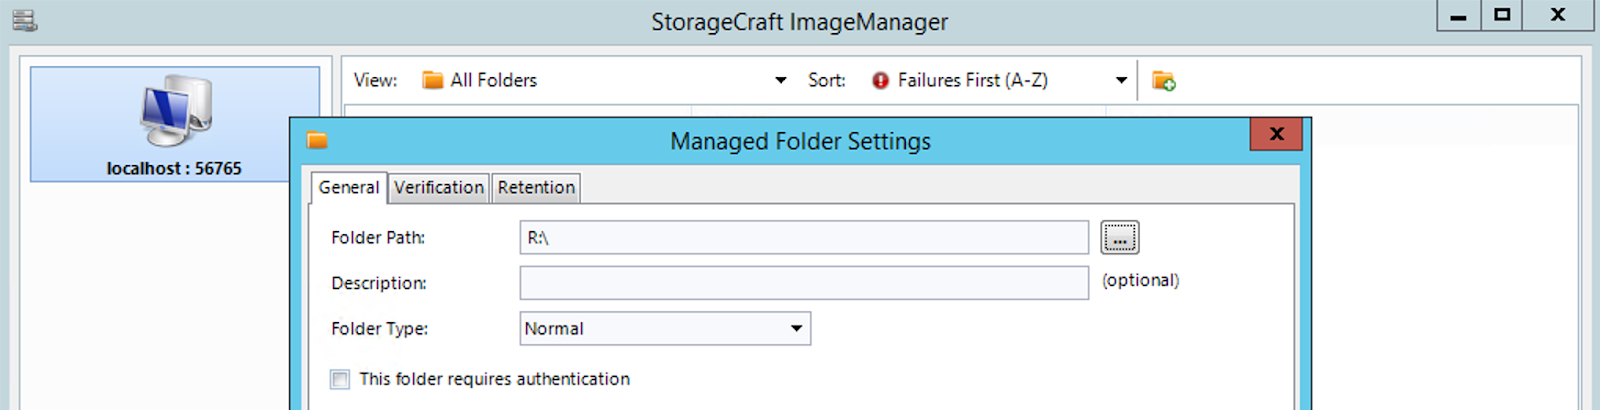Switch to the Verification tab
This screenshot has height=410, width=1600.
(x=439, y=187)
